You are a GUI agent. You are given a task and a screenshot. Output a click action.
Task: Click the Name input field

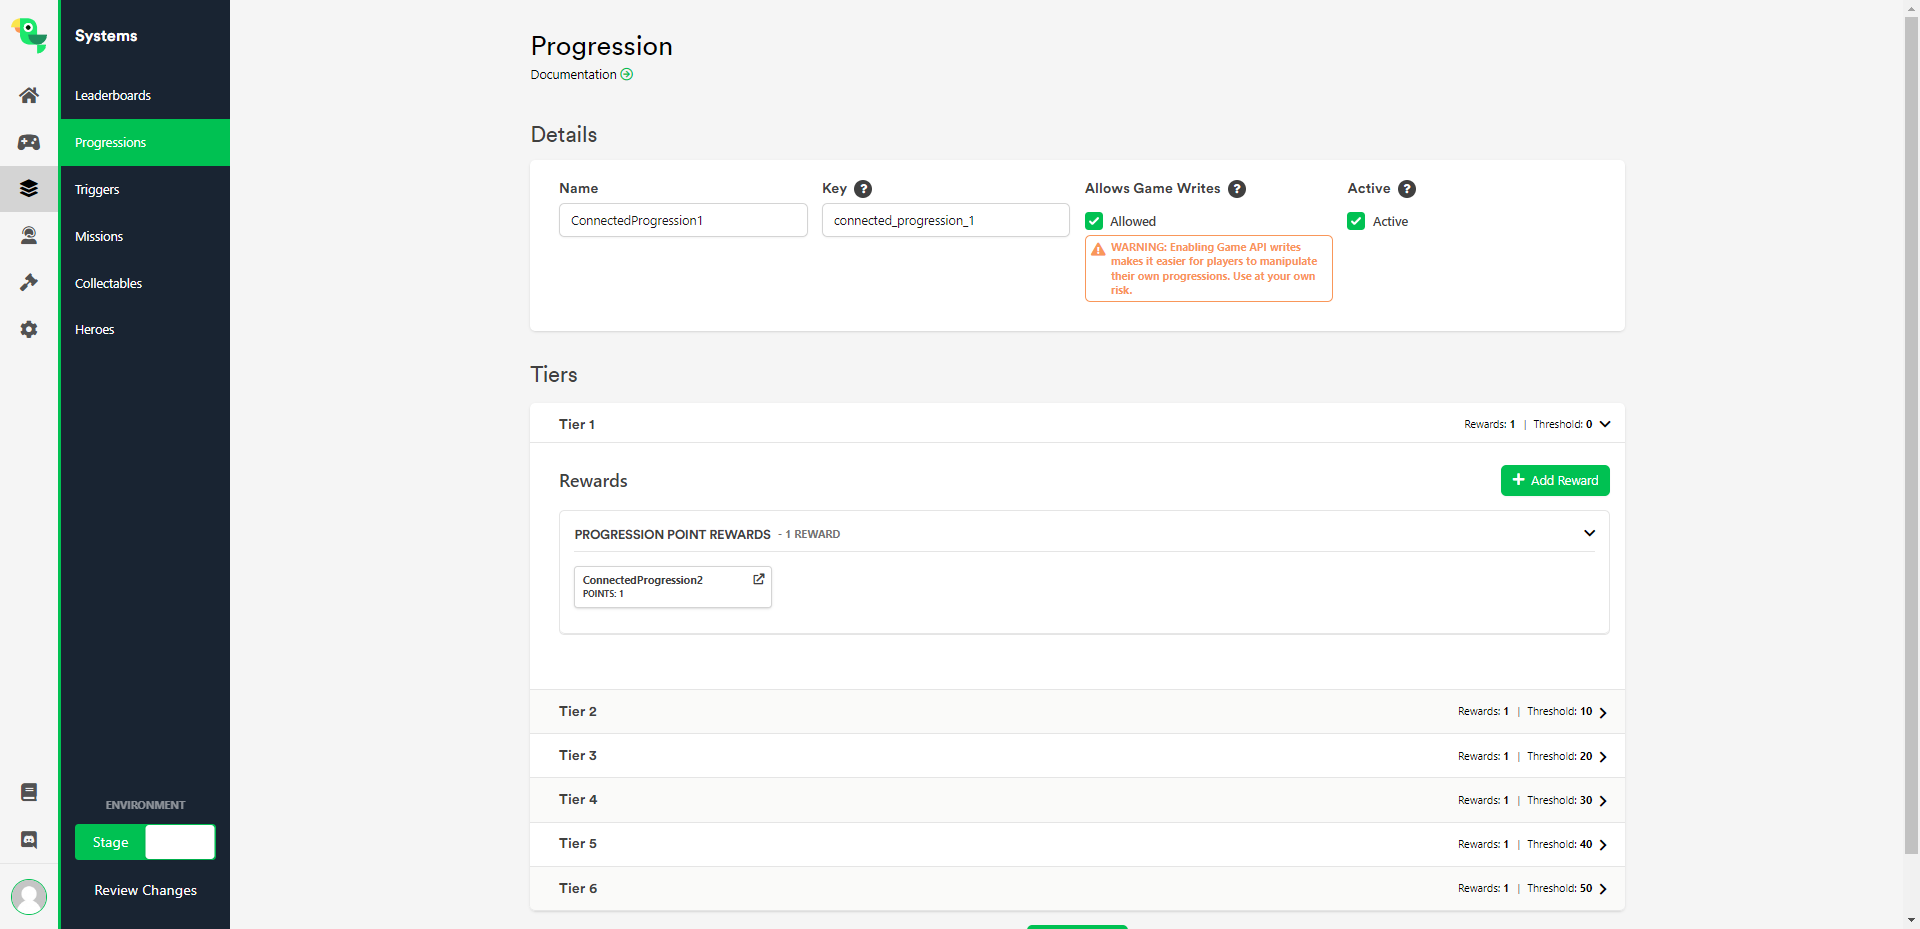click(x=683, y=220)
